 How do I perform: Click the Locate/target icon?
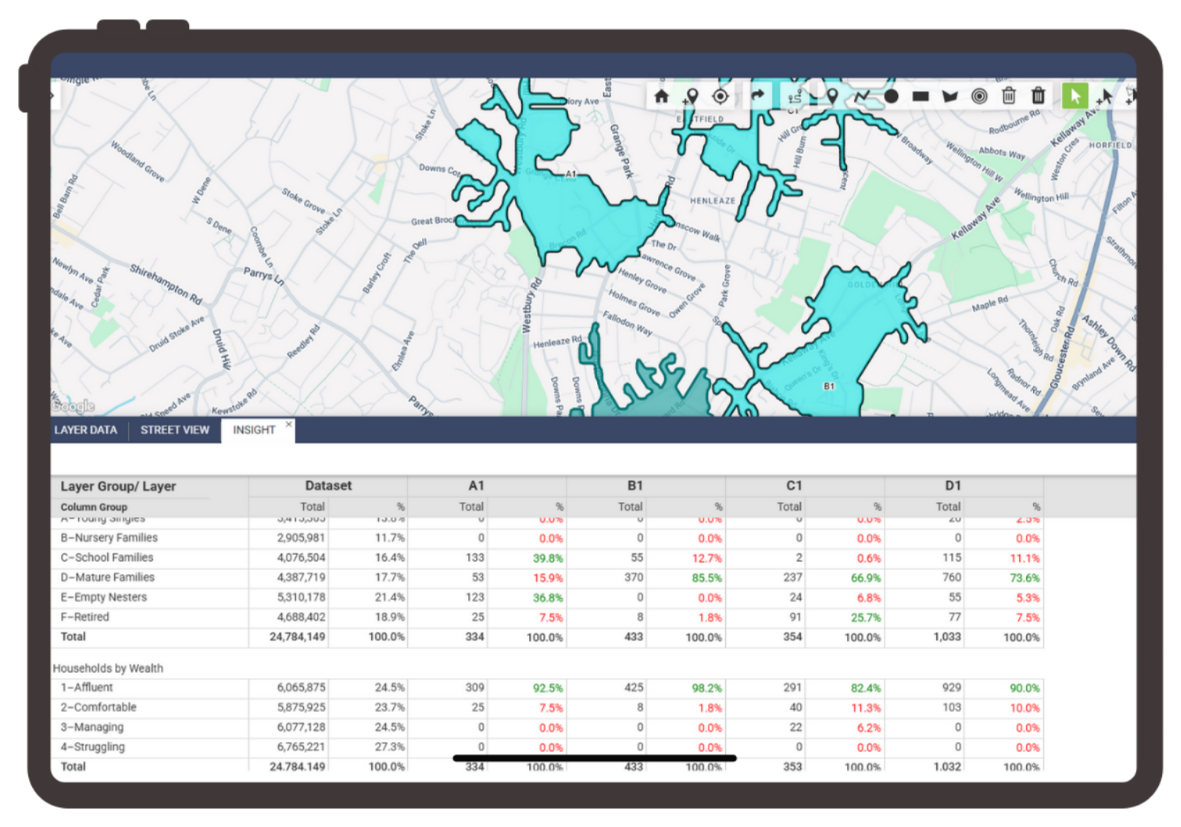[x=720, y=95]
